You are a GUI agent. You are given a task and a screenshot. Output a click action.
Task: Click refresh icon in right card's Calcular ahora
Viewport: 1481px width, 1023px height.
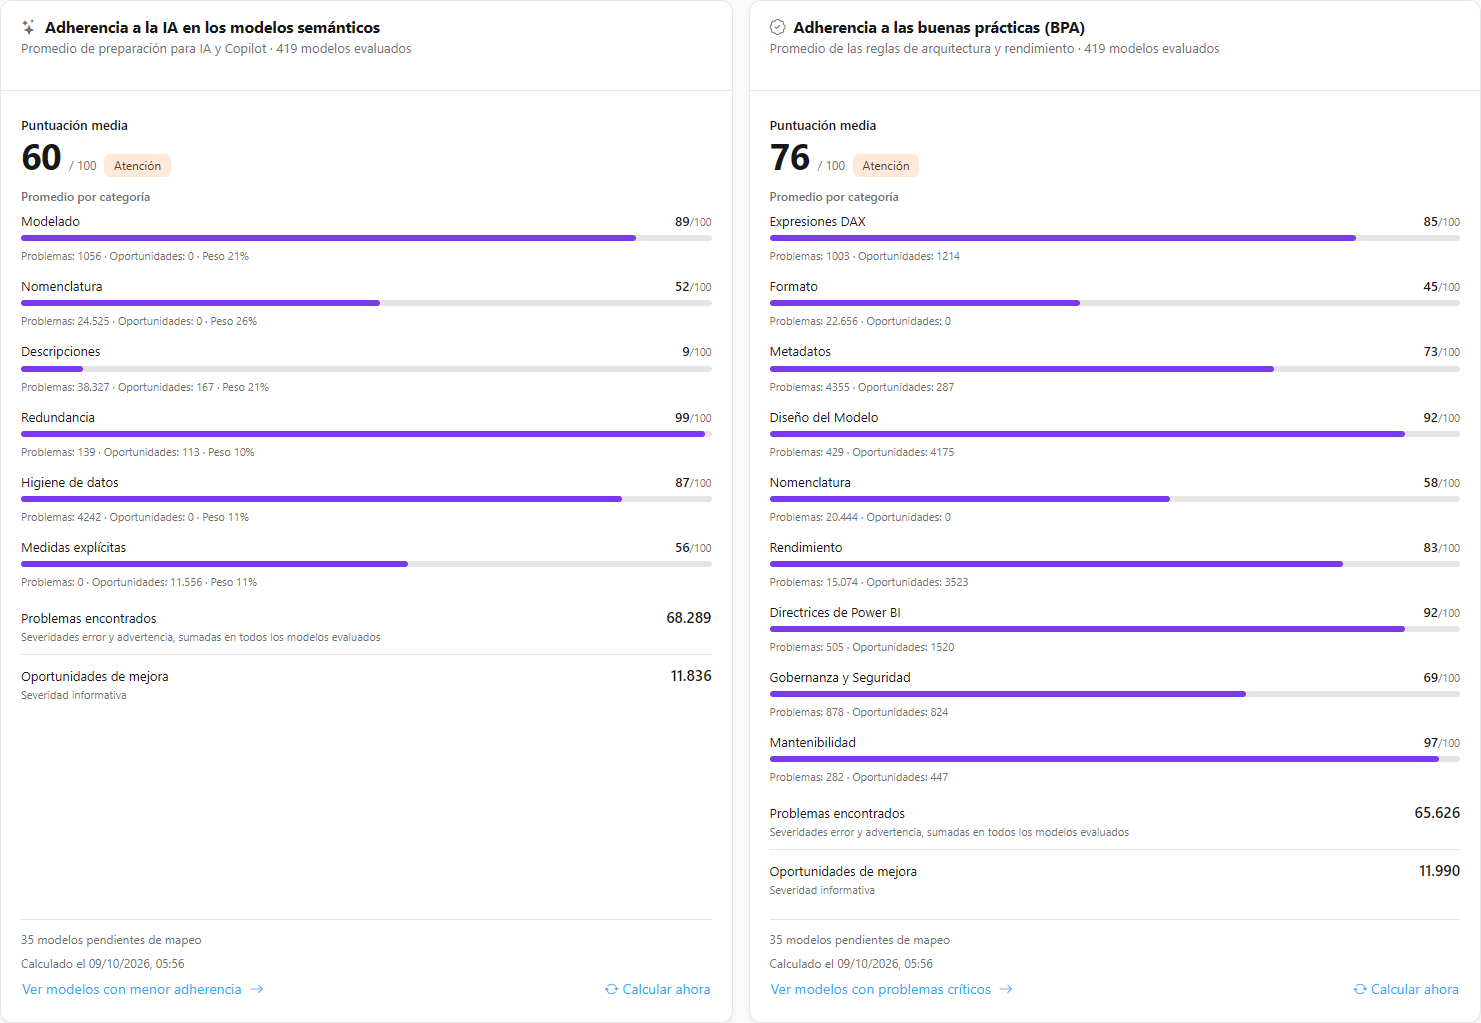click(x=1360, y=989)
